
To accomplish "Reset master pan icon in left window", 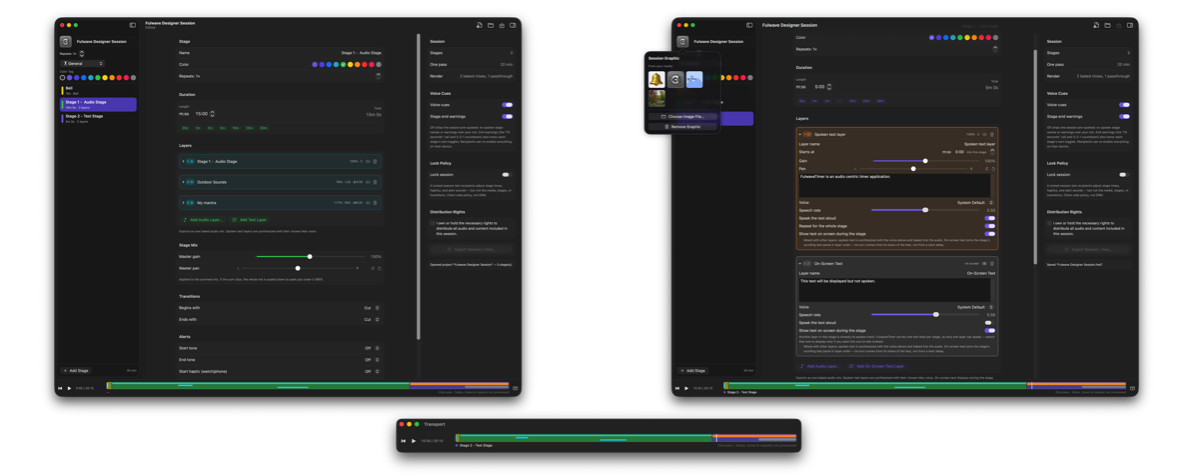I will tap(379, 268).
